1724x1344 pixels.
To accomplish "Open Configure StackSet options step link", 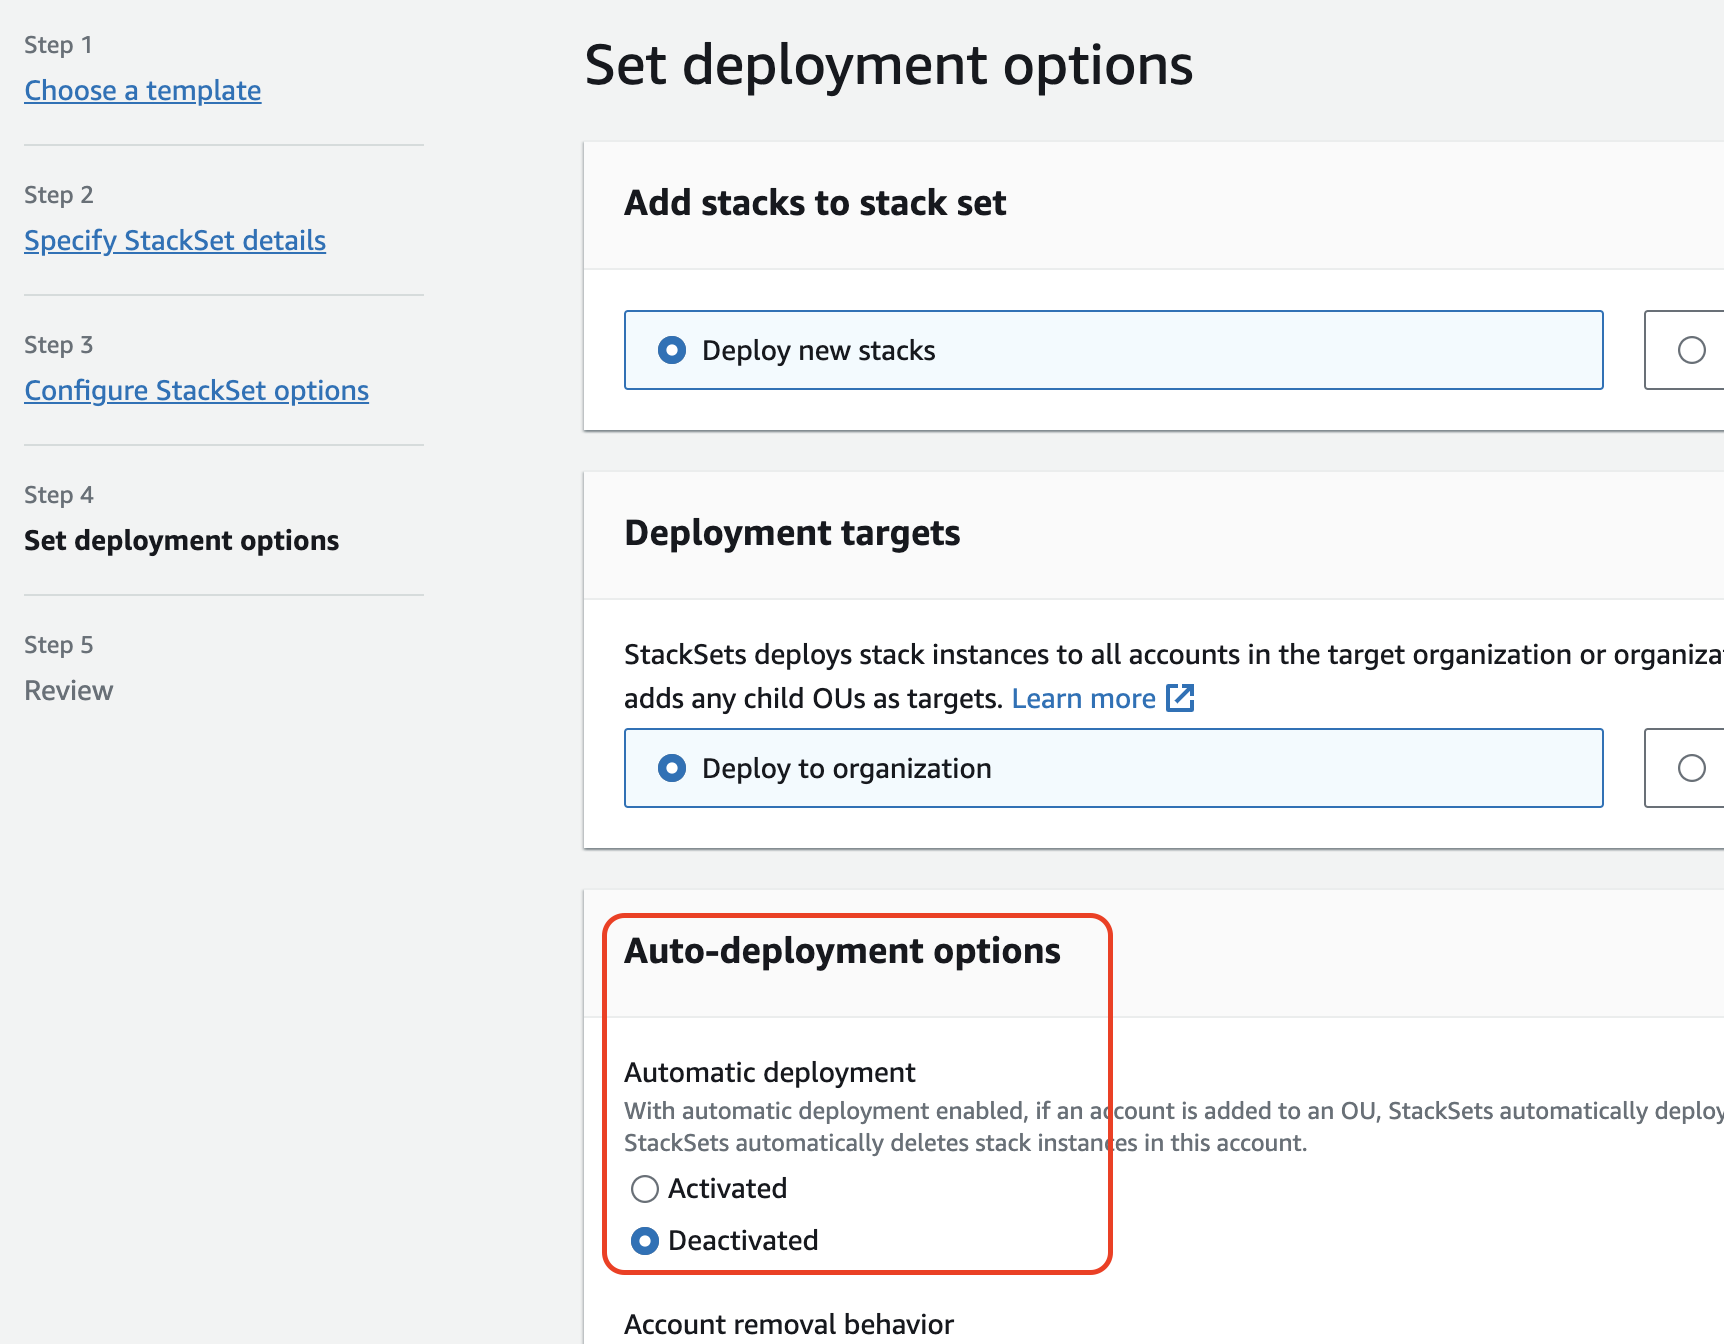I will [x=197, y=390].
